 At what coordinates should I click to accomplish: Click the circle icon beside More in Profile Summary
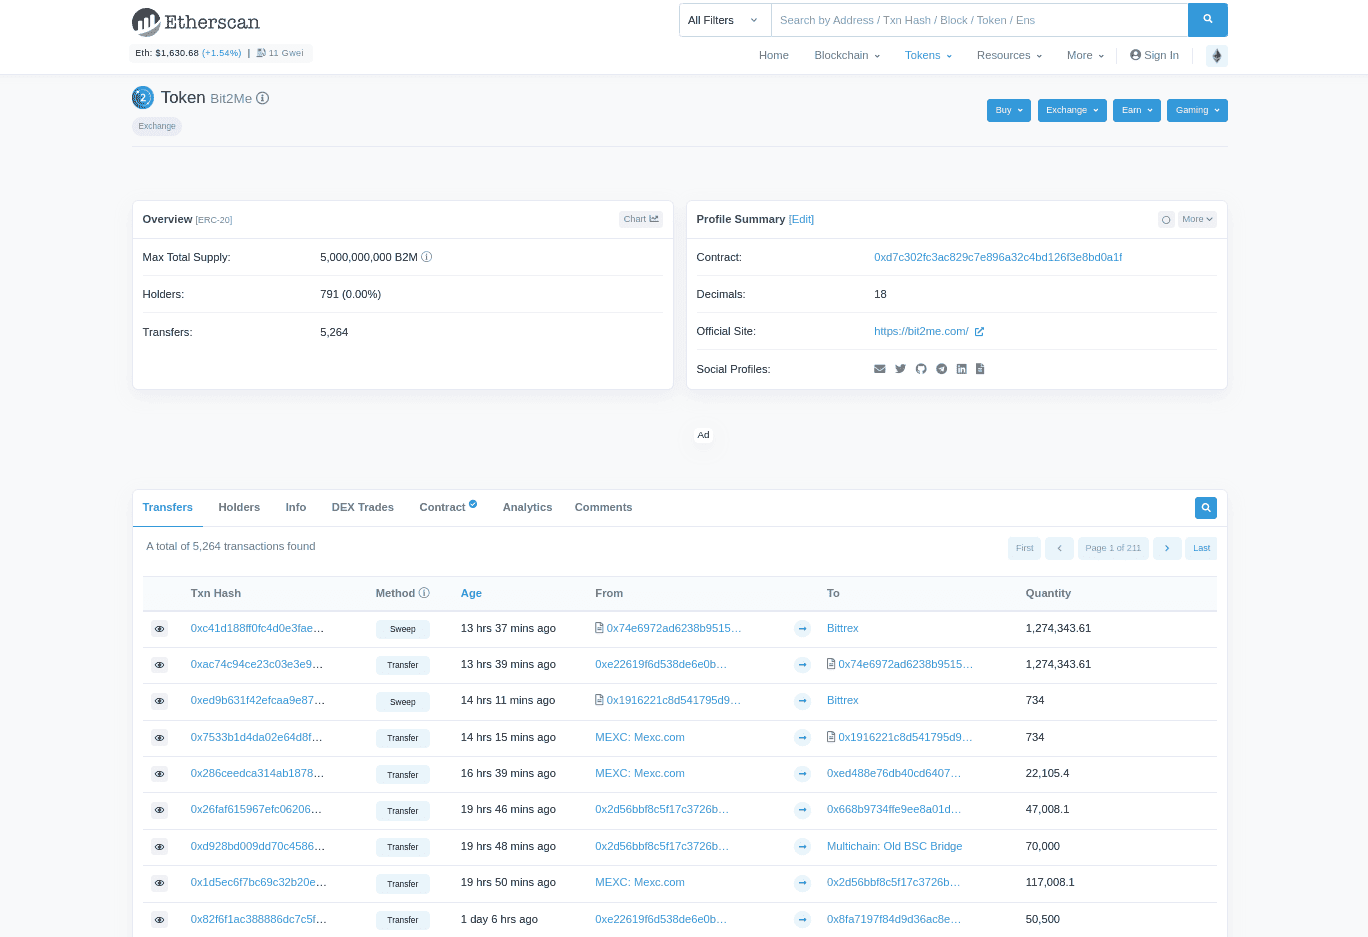pos(1166,219)
